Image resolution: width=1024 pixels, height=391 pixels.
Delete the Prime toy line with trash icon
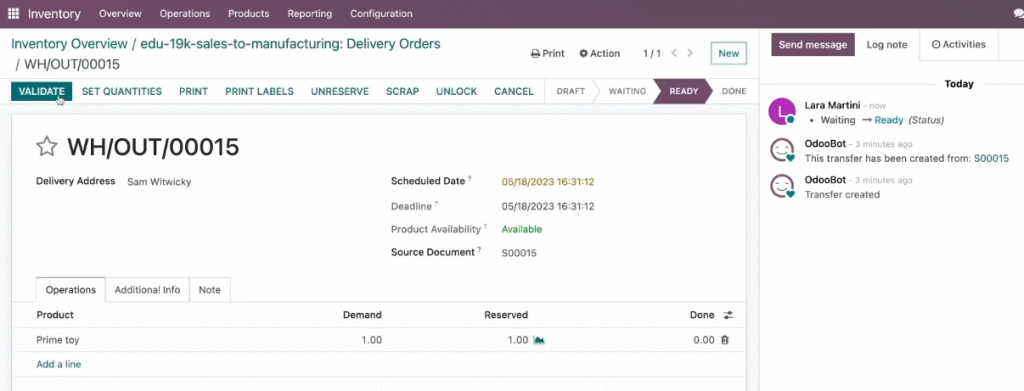coord(725,340)
